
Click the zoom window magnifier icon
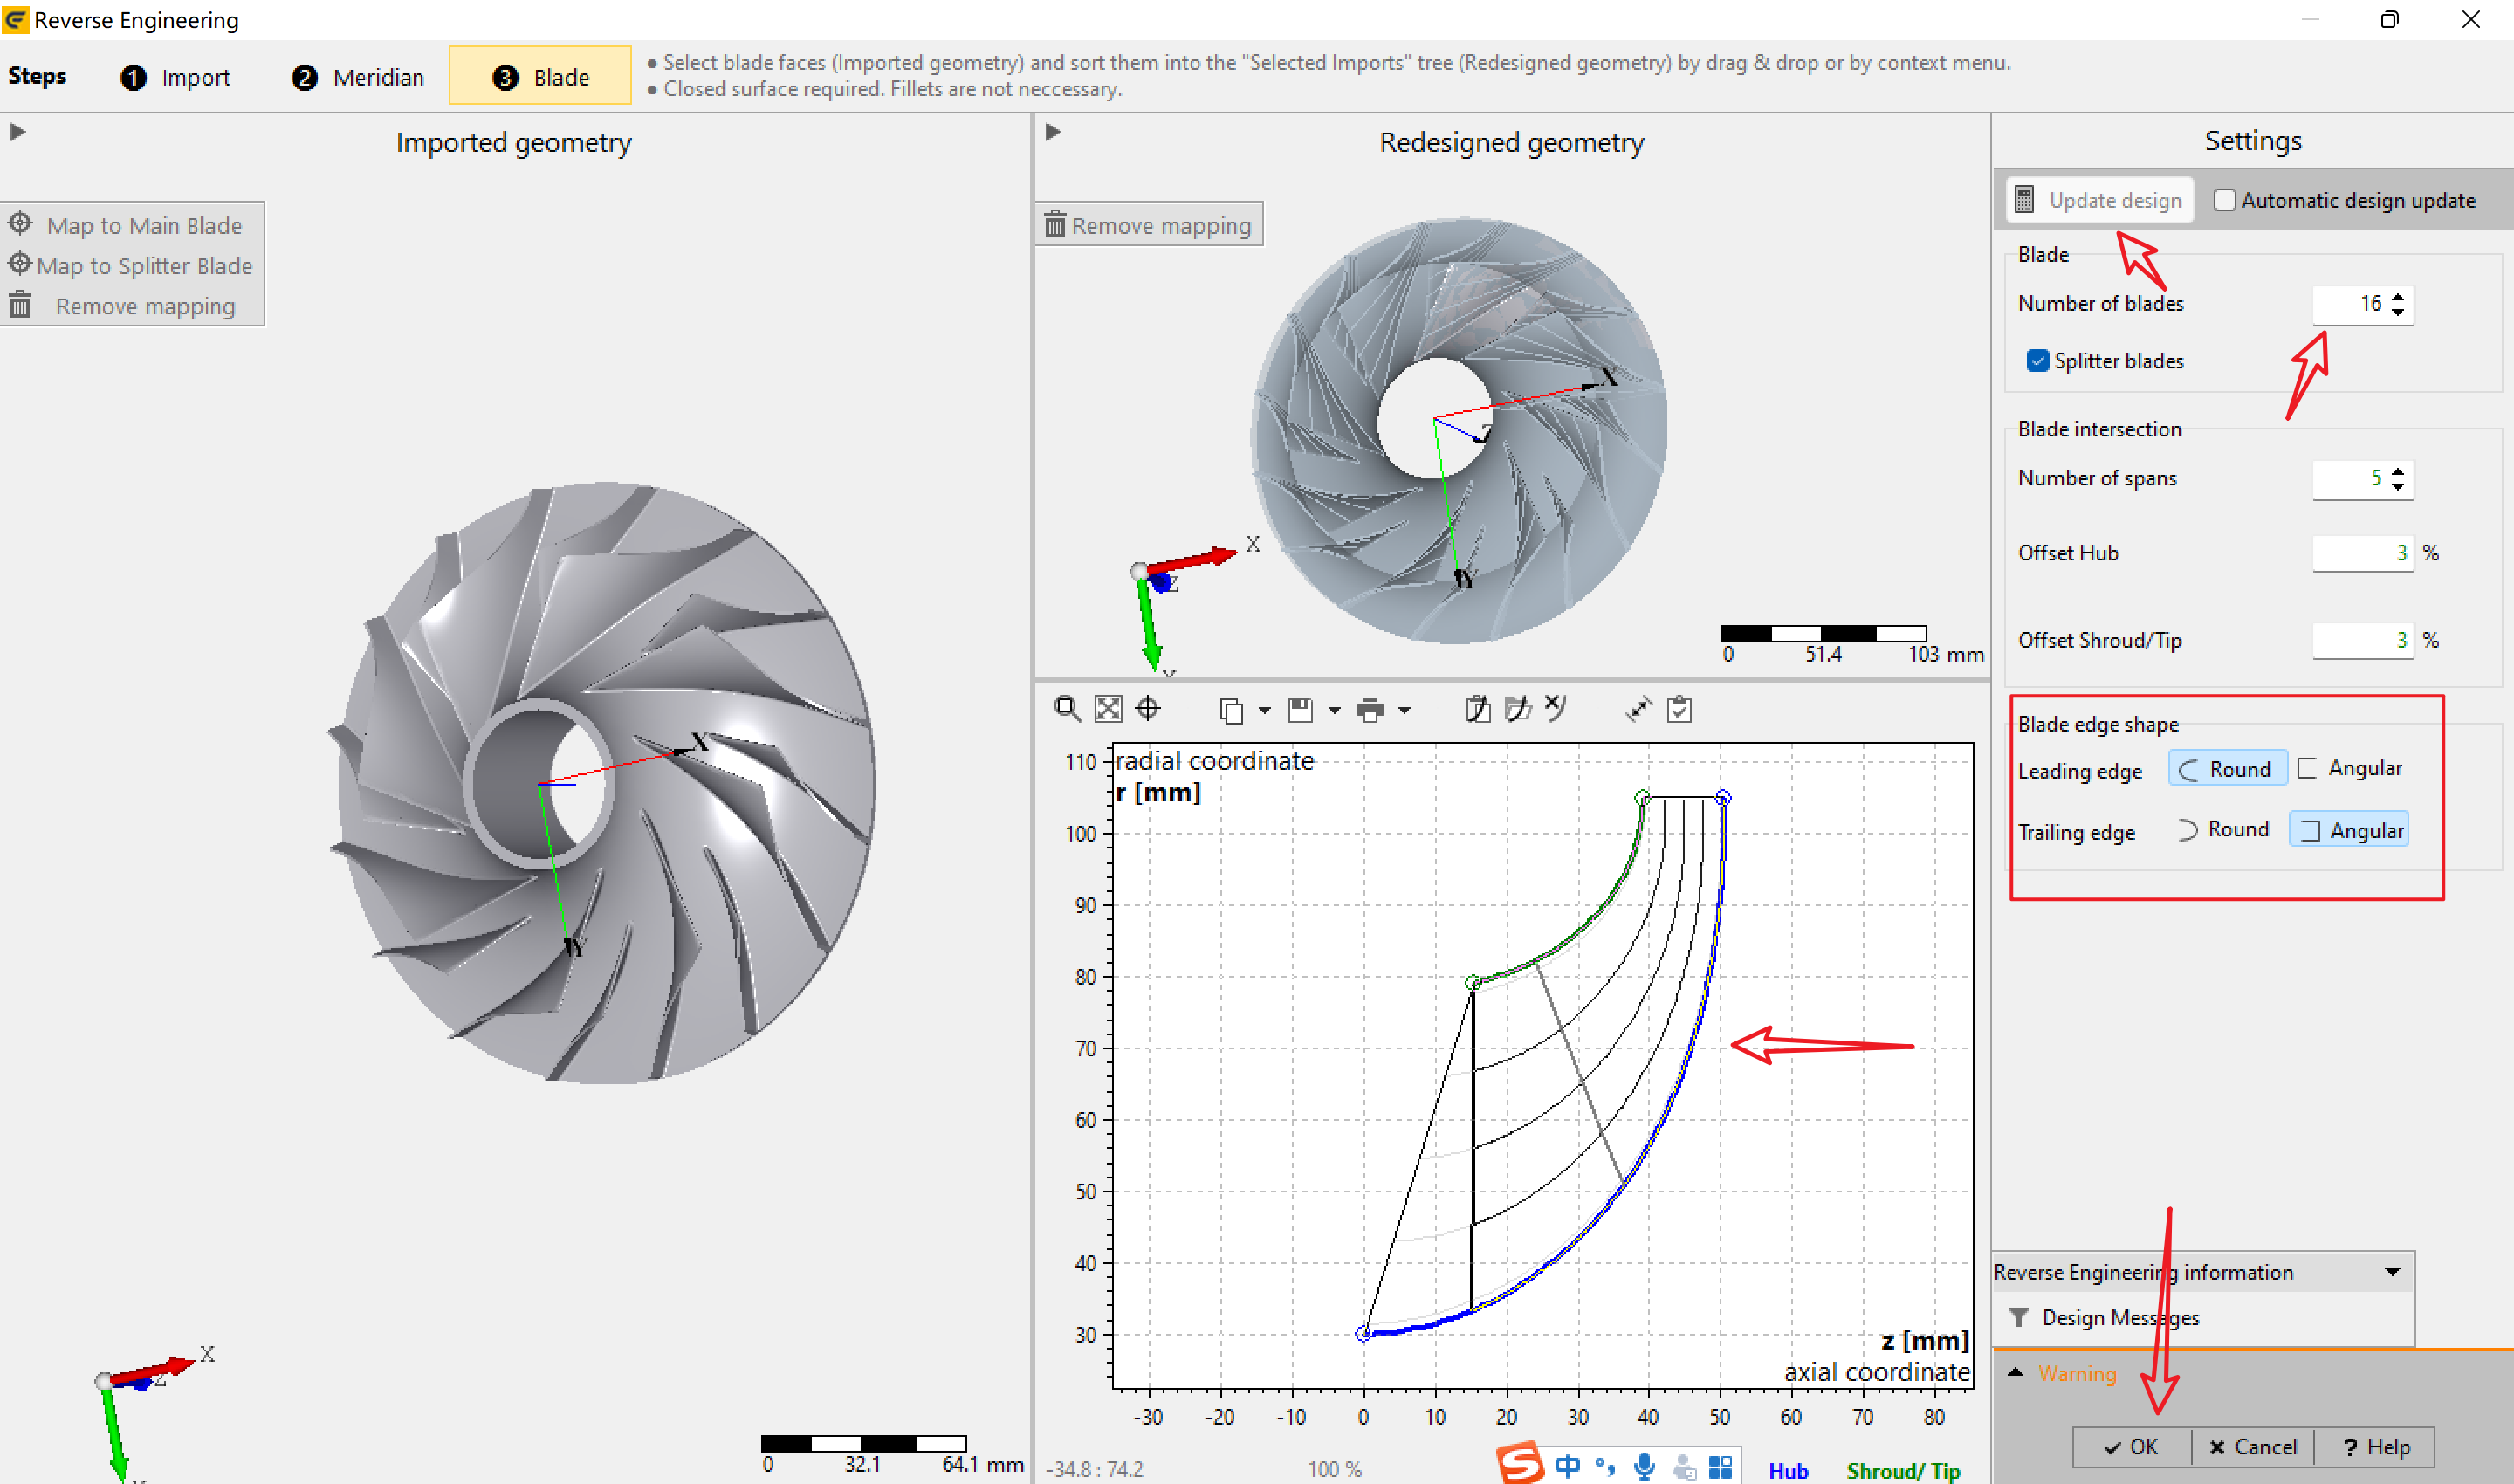click(1067, 709)
